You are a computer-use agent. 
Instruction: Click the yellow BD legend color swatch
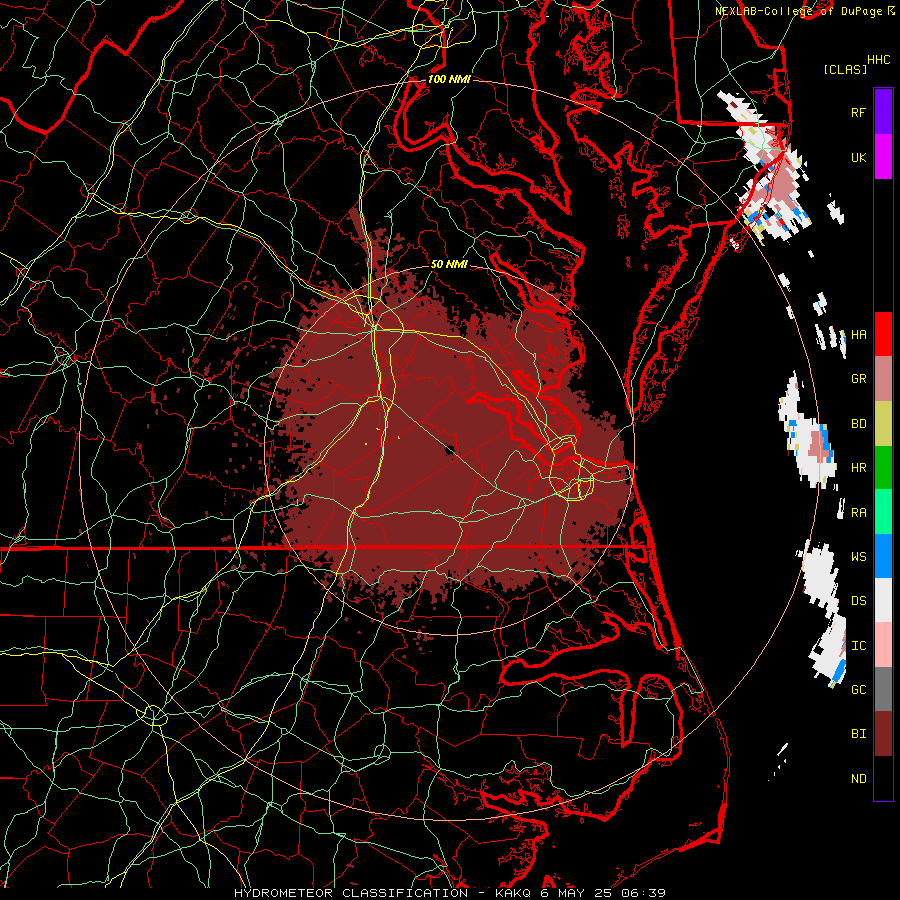point(883,423)
